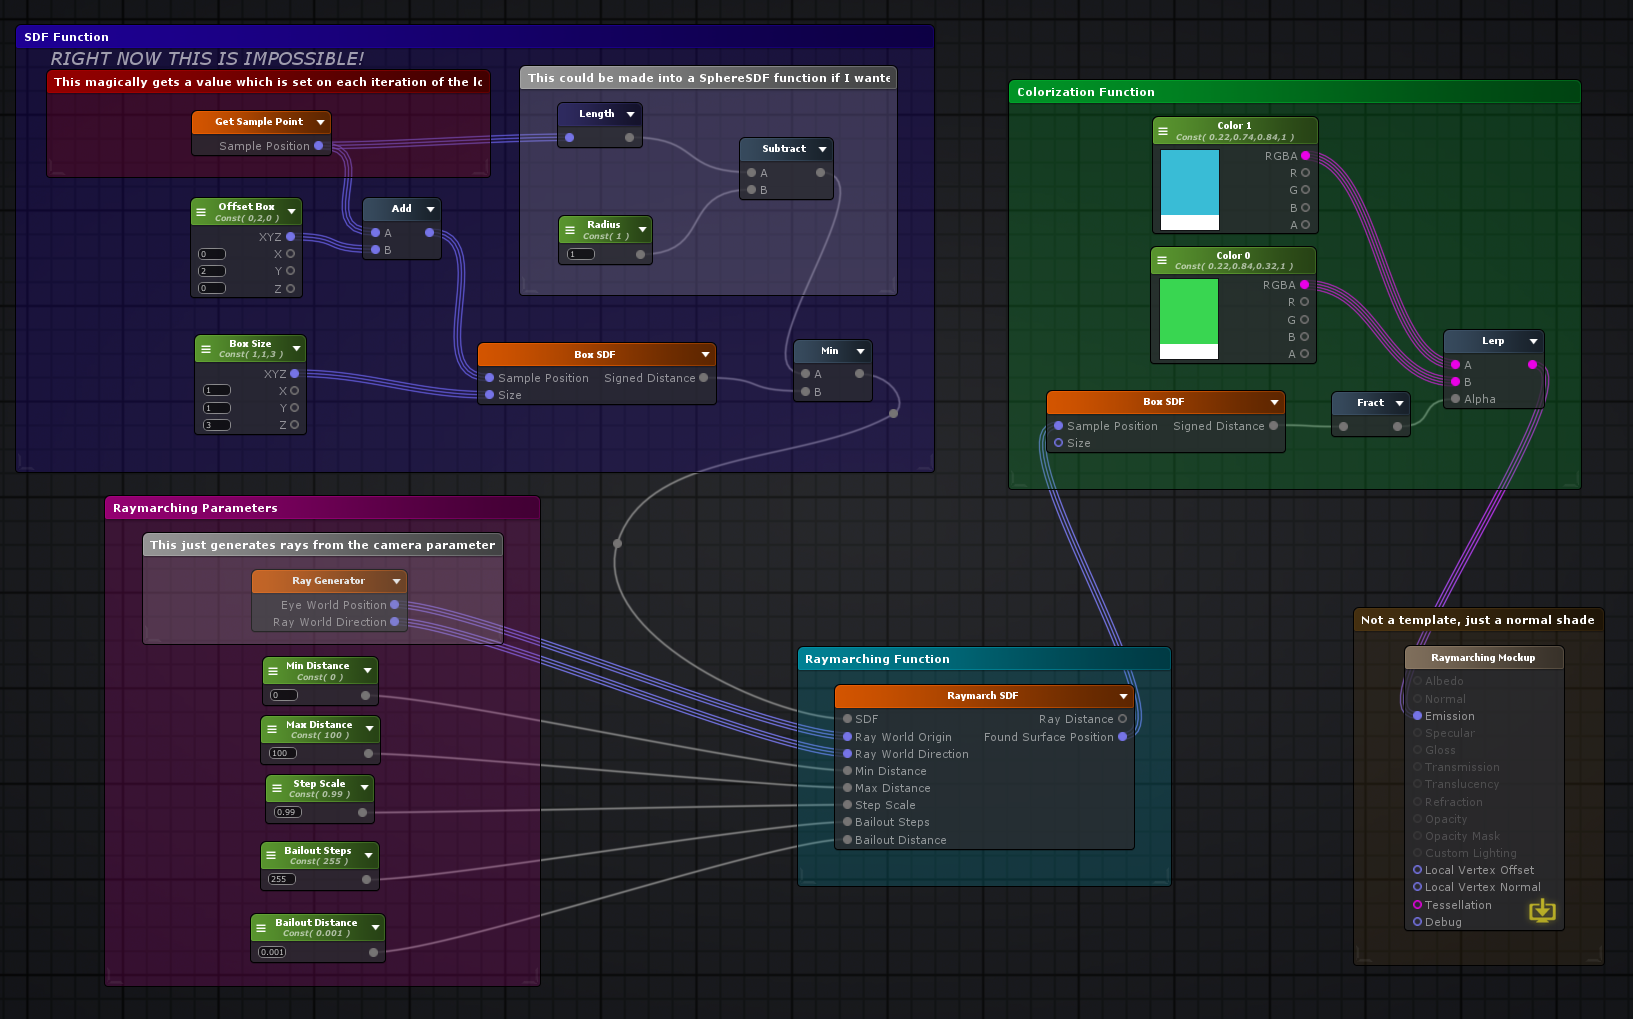This screenshot has width=1633, height=1019.
Task: Open the Ray Generator node dropdown arrow
Action: click(x=396, y=581)
